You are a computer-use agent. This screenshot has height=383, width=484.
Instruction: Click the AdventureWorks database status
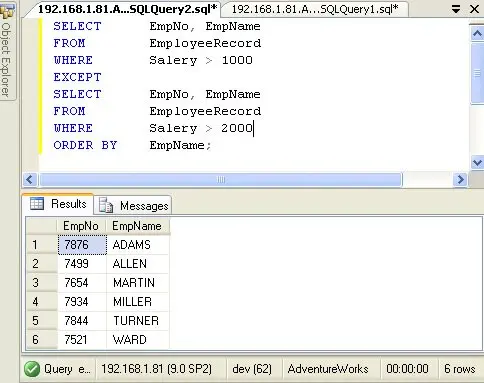point(328,369)
